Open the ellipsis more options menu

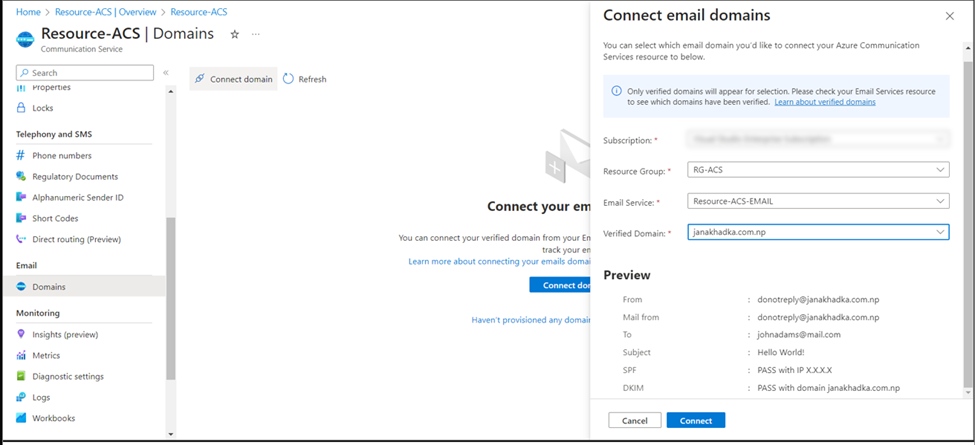click(256, 34)
